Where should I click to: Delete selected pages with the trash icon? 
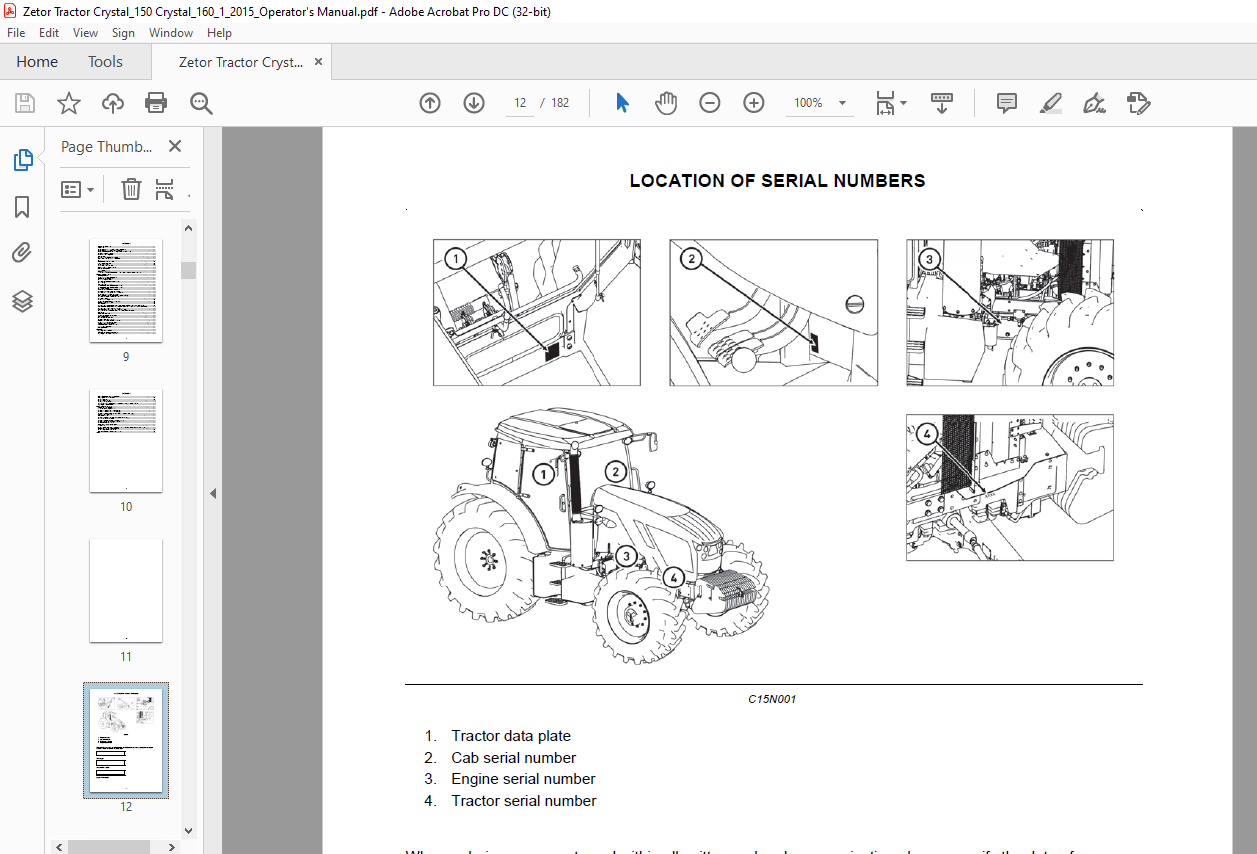tap(131, 189)
